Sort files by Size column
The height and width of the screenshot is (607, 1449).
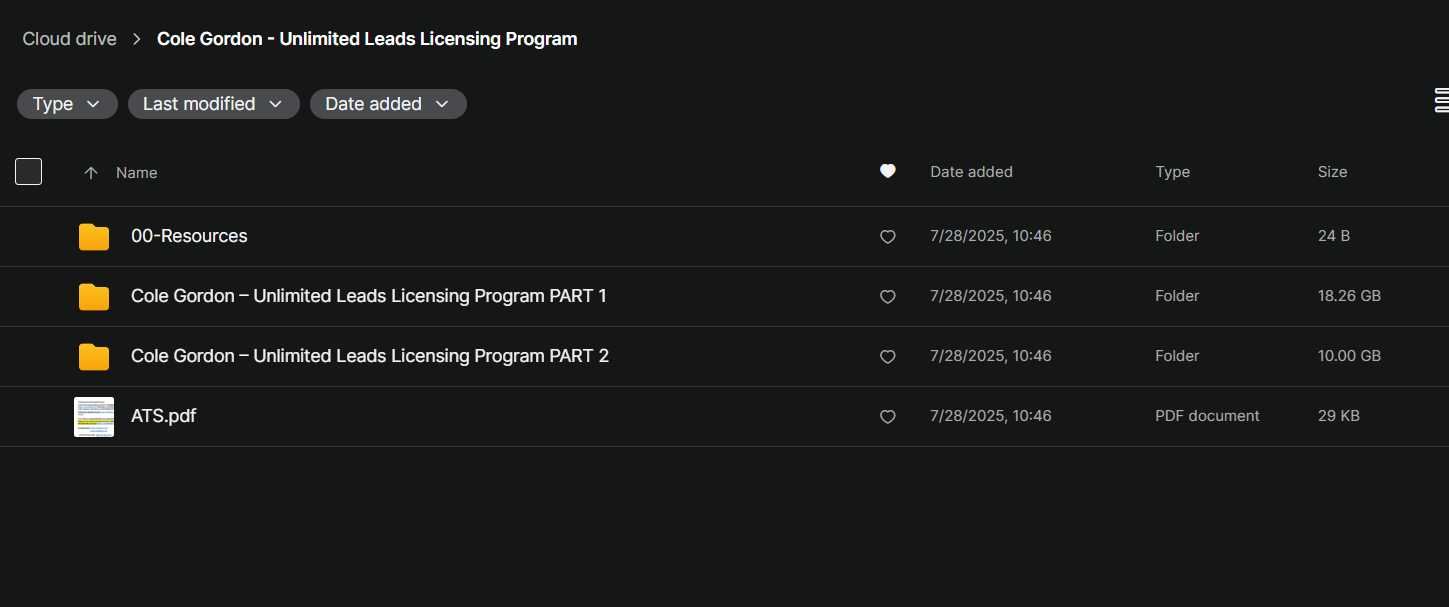pos(1332,172)
